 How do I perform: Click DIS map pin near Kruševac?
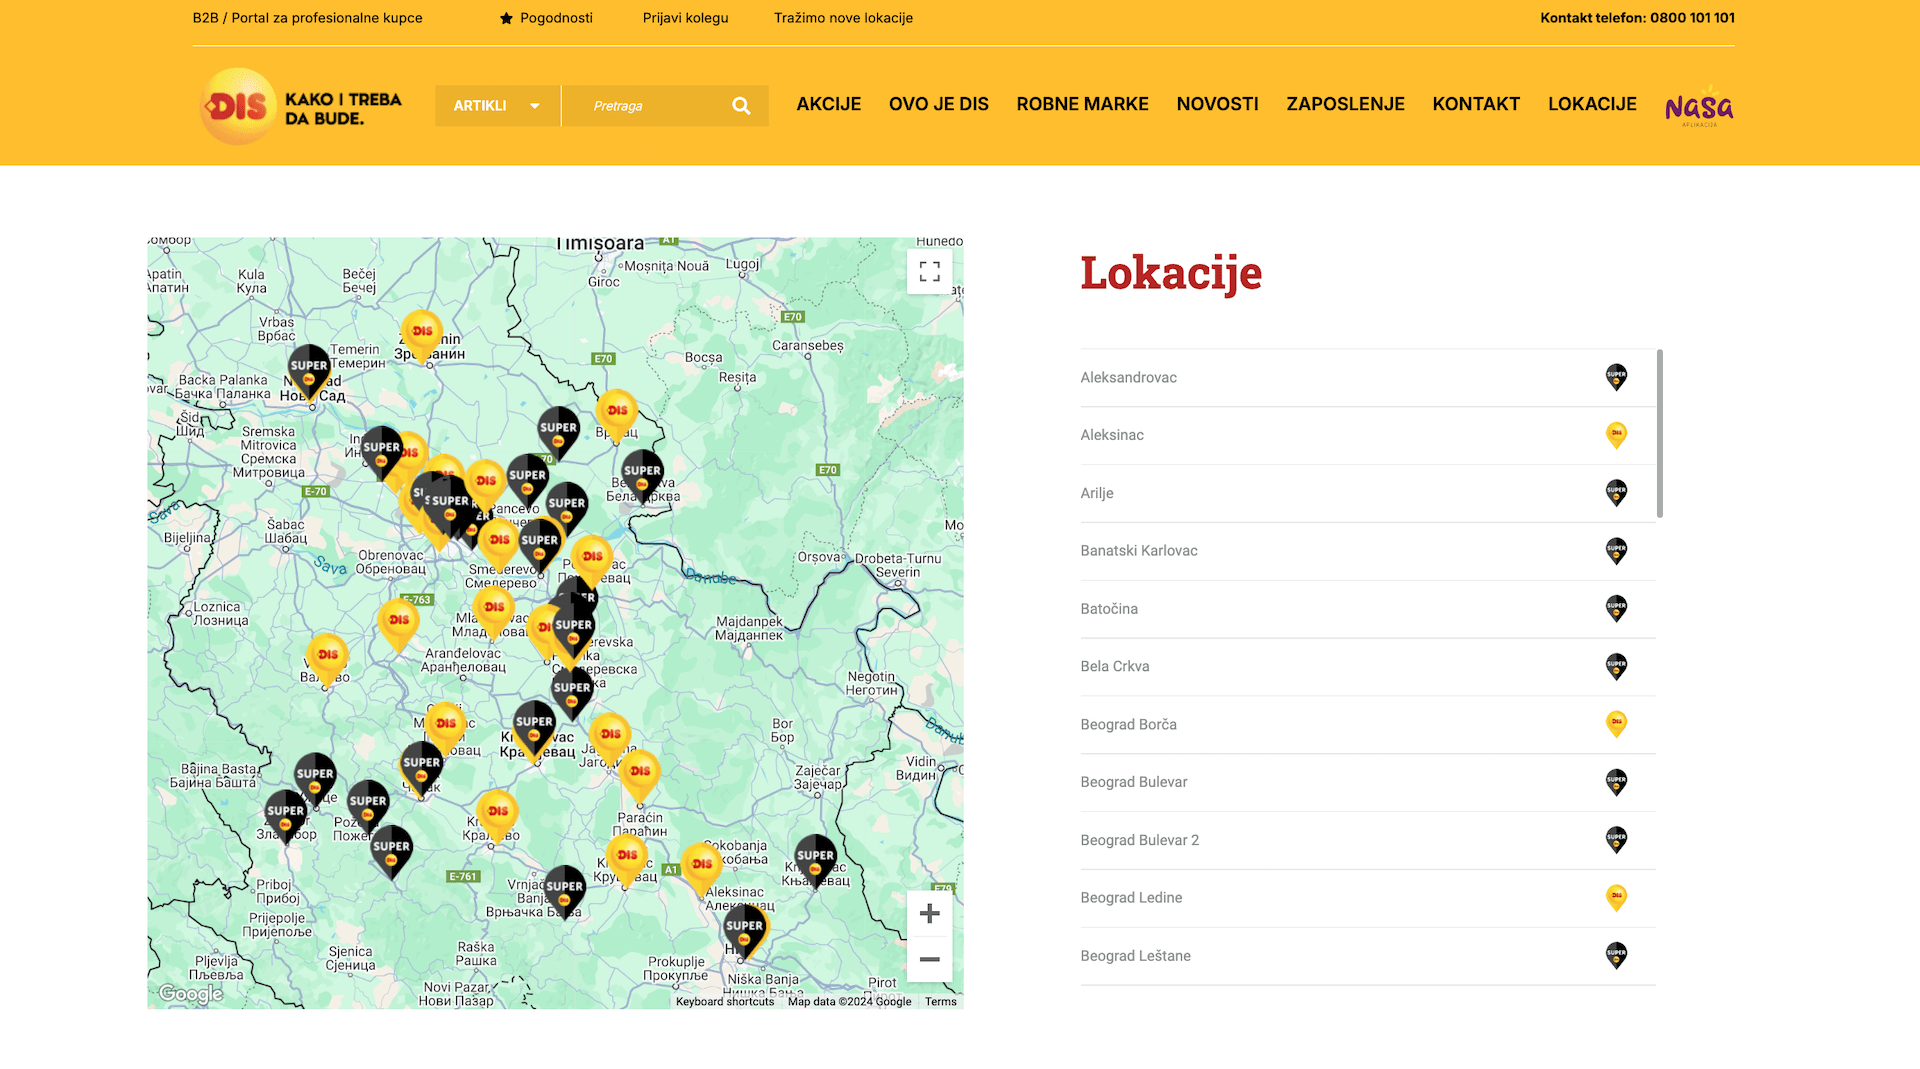pyautogui.click(x=627, y=859)
